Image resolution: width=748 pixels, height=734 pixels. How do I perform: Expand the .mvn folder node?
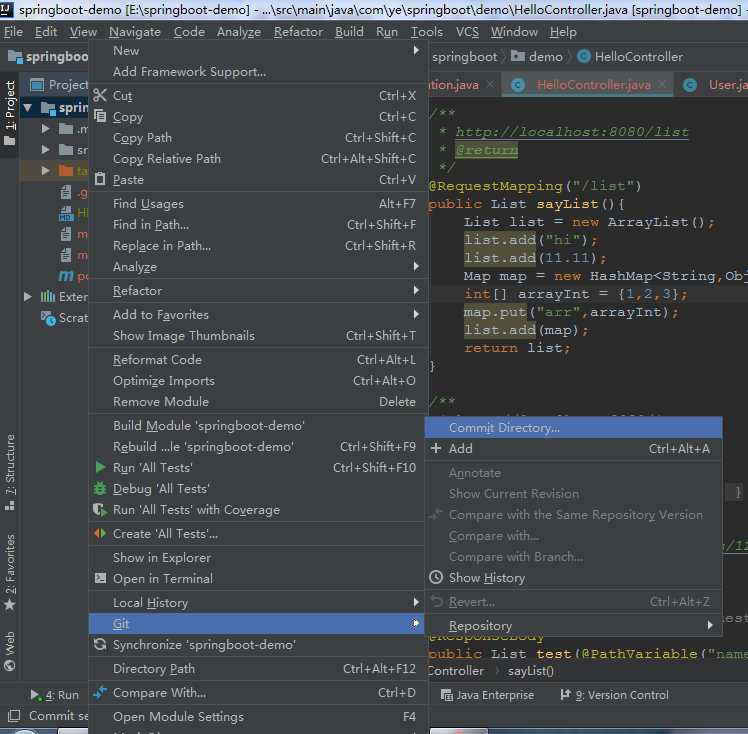coord(45,128)
